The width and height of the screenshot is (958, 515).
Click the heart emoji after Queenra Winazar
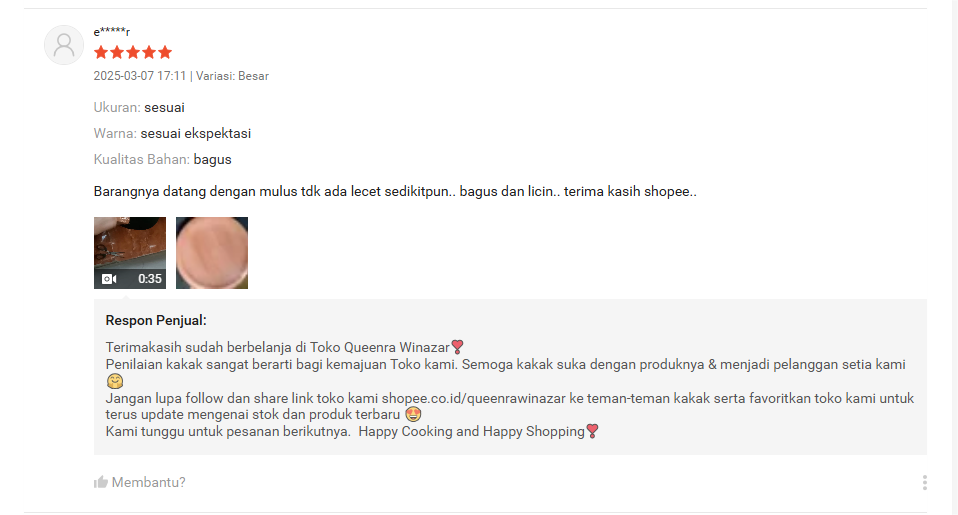coord(457,348)
